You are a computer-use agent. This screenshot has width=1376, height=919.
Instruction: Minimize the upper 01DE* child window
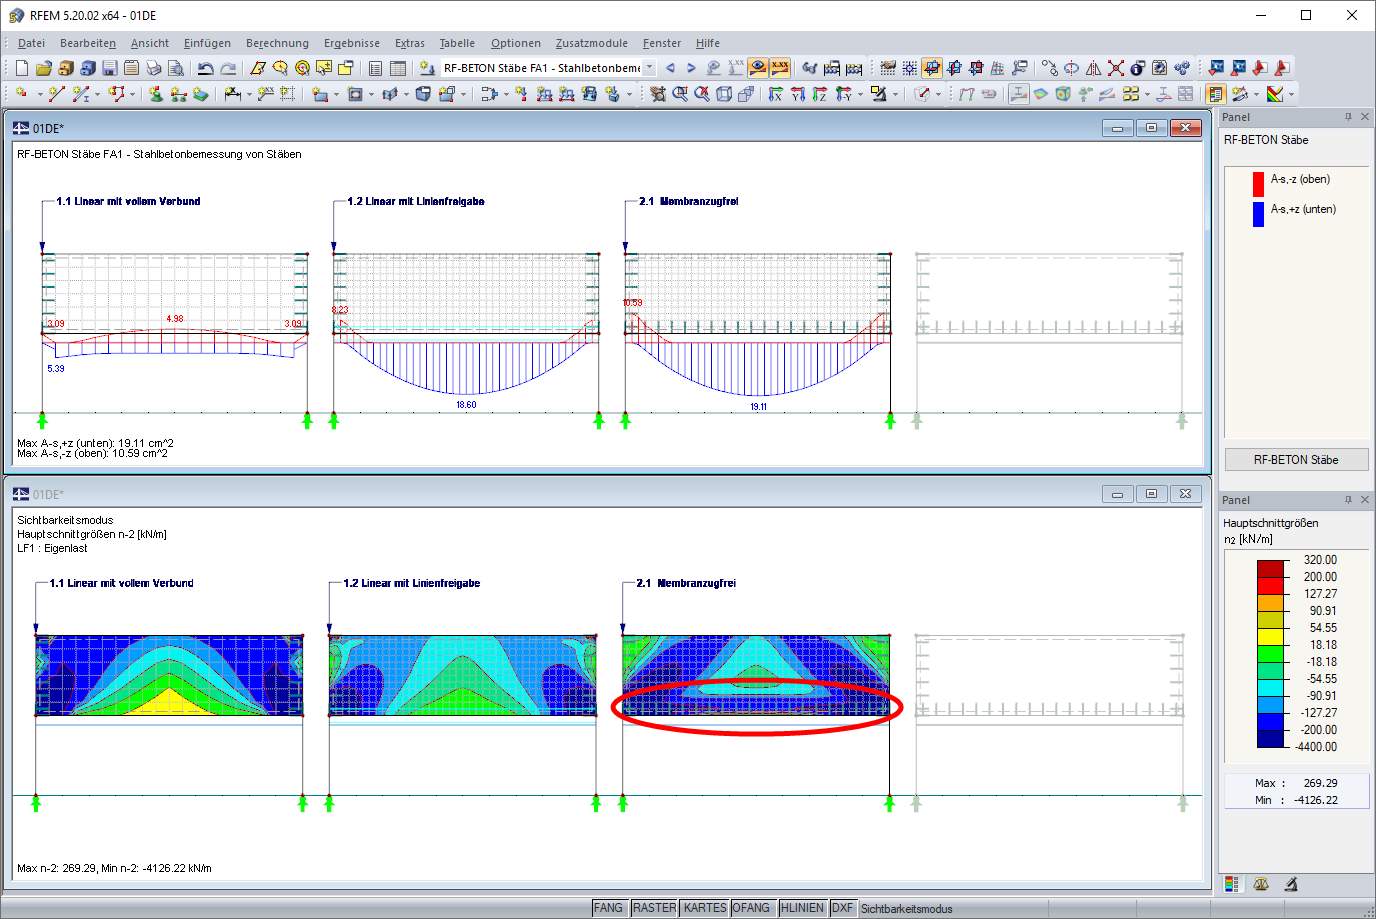point(1117,128)
